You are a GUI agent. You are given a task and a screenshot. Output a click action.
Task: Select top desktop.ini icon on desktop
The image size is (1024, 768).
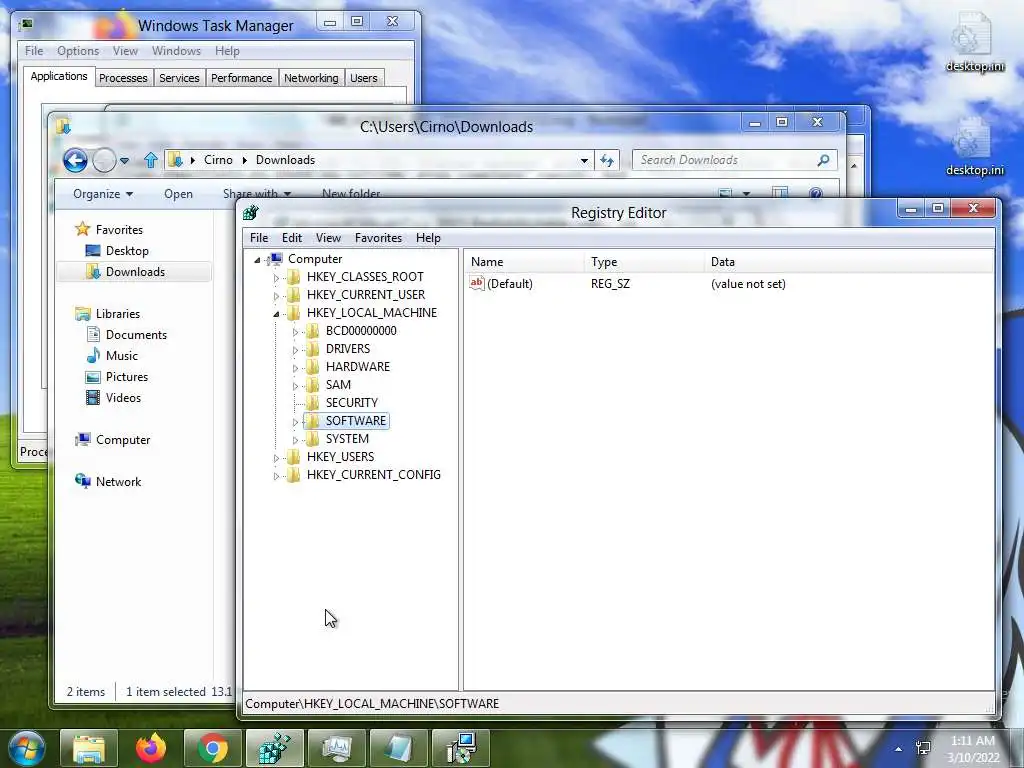point(974,42)
